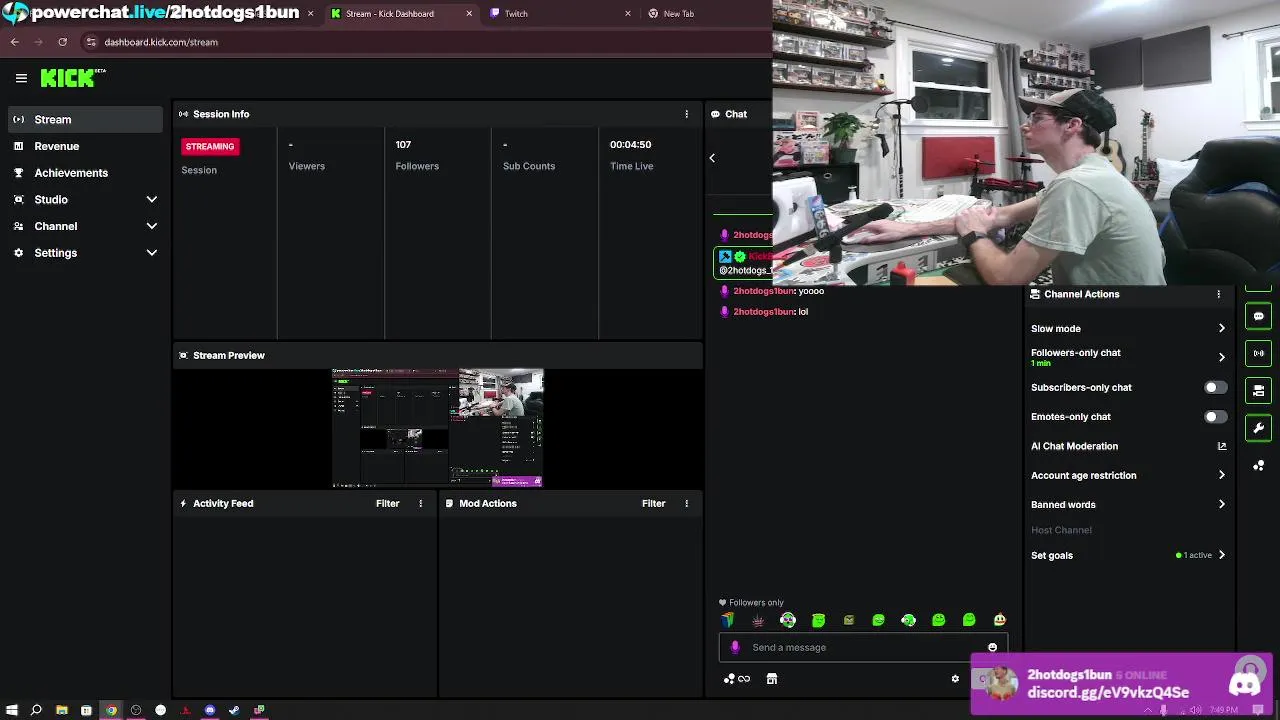Toggle Emotes-only chat switch

pyautogui.click(x=1215, y=416)
